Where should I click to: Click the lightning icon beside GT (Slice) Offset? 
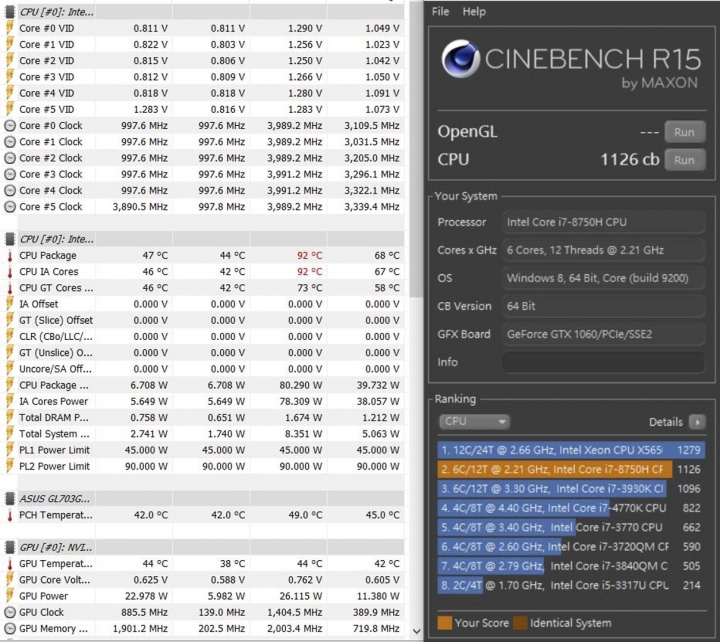pos(10,320)
